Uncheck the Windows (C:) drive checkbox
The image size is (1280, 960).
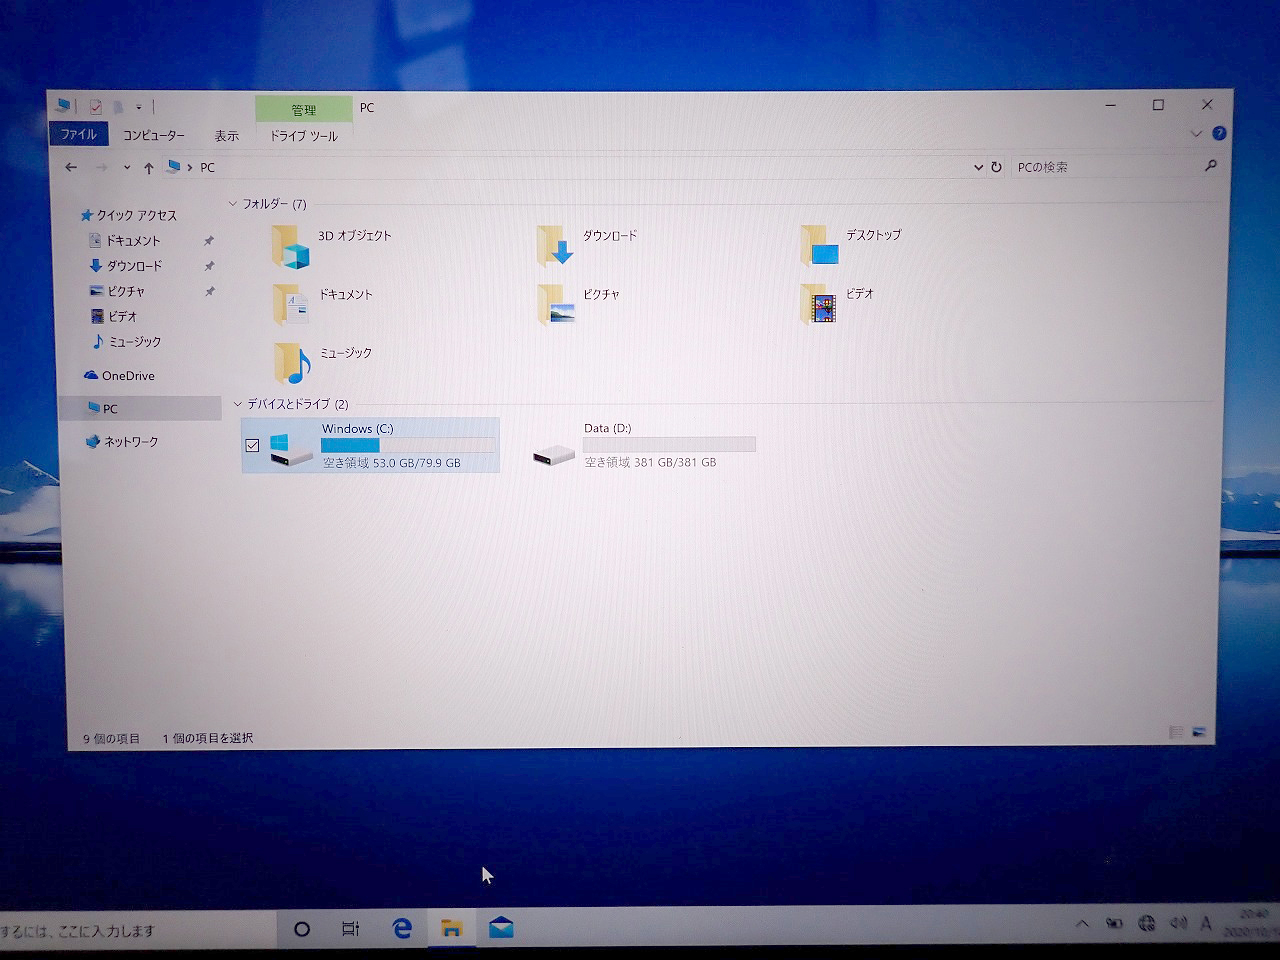coord(252,445)
